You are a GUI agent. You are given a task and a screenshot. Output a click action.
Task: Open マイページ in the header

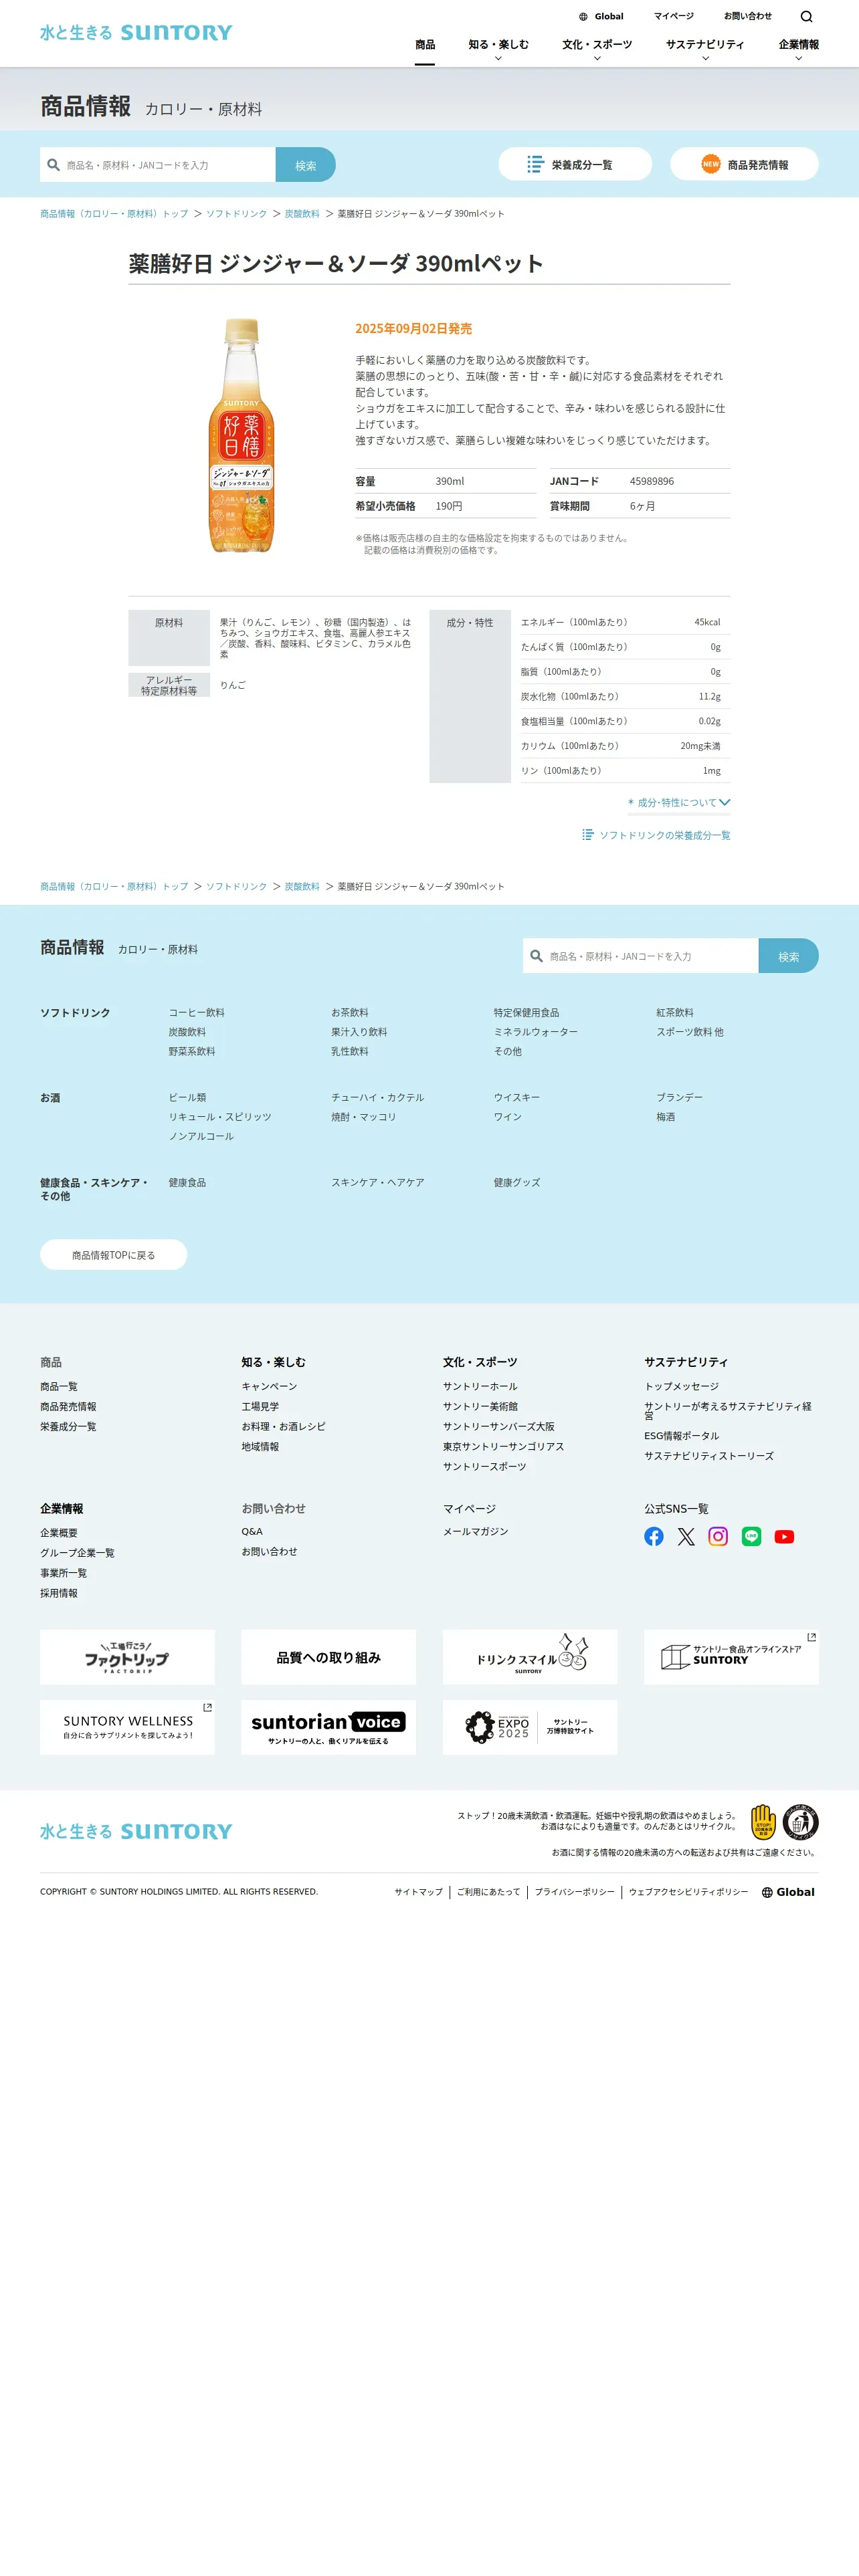tap(674, 16)
